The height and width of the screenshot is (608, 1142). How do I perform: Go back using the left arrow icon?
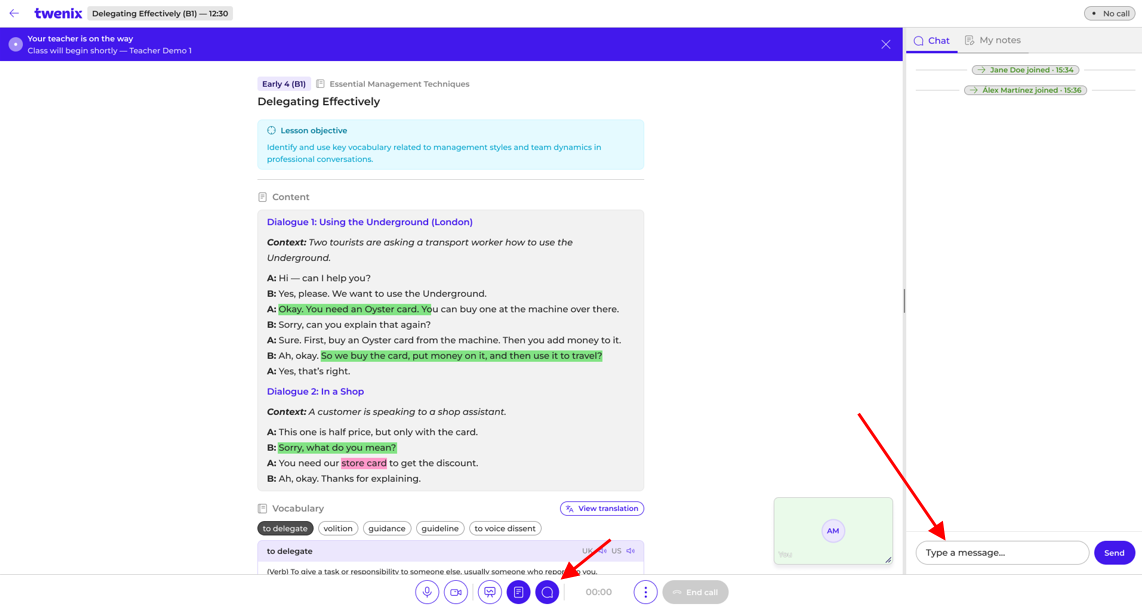click(14, 13)
